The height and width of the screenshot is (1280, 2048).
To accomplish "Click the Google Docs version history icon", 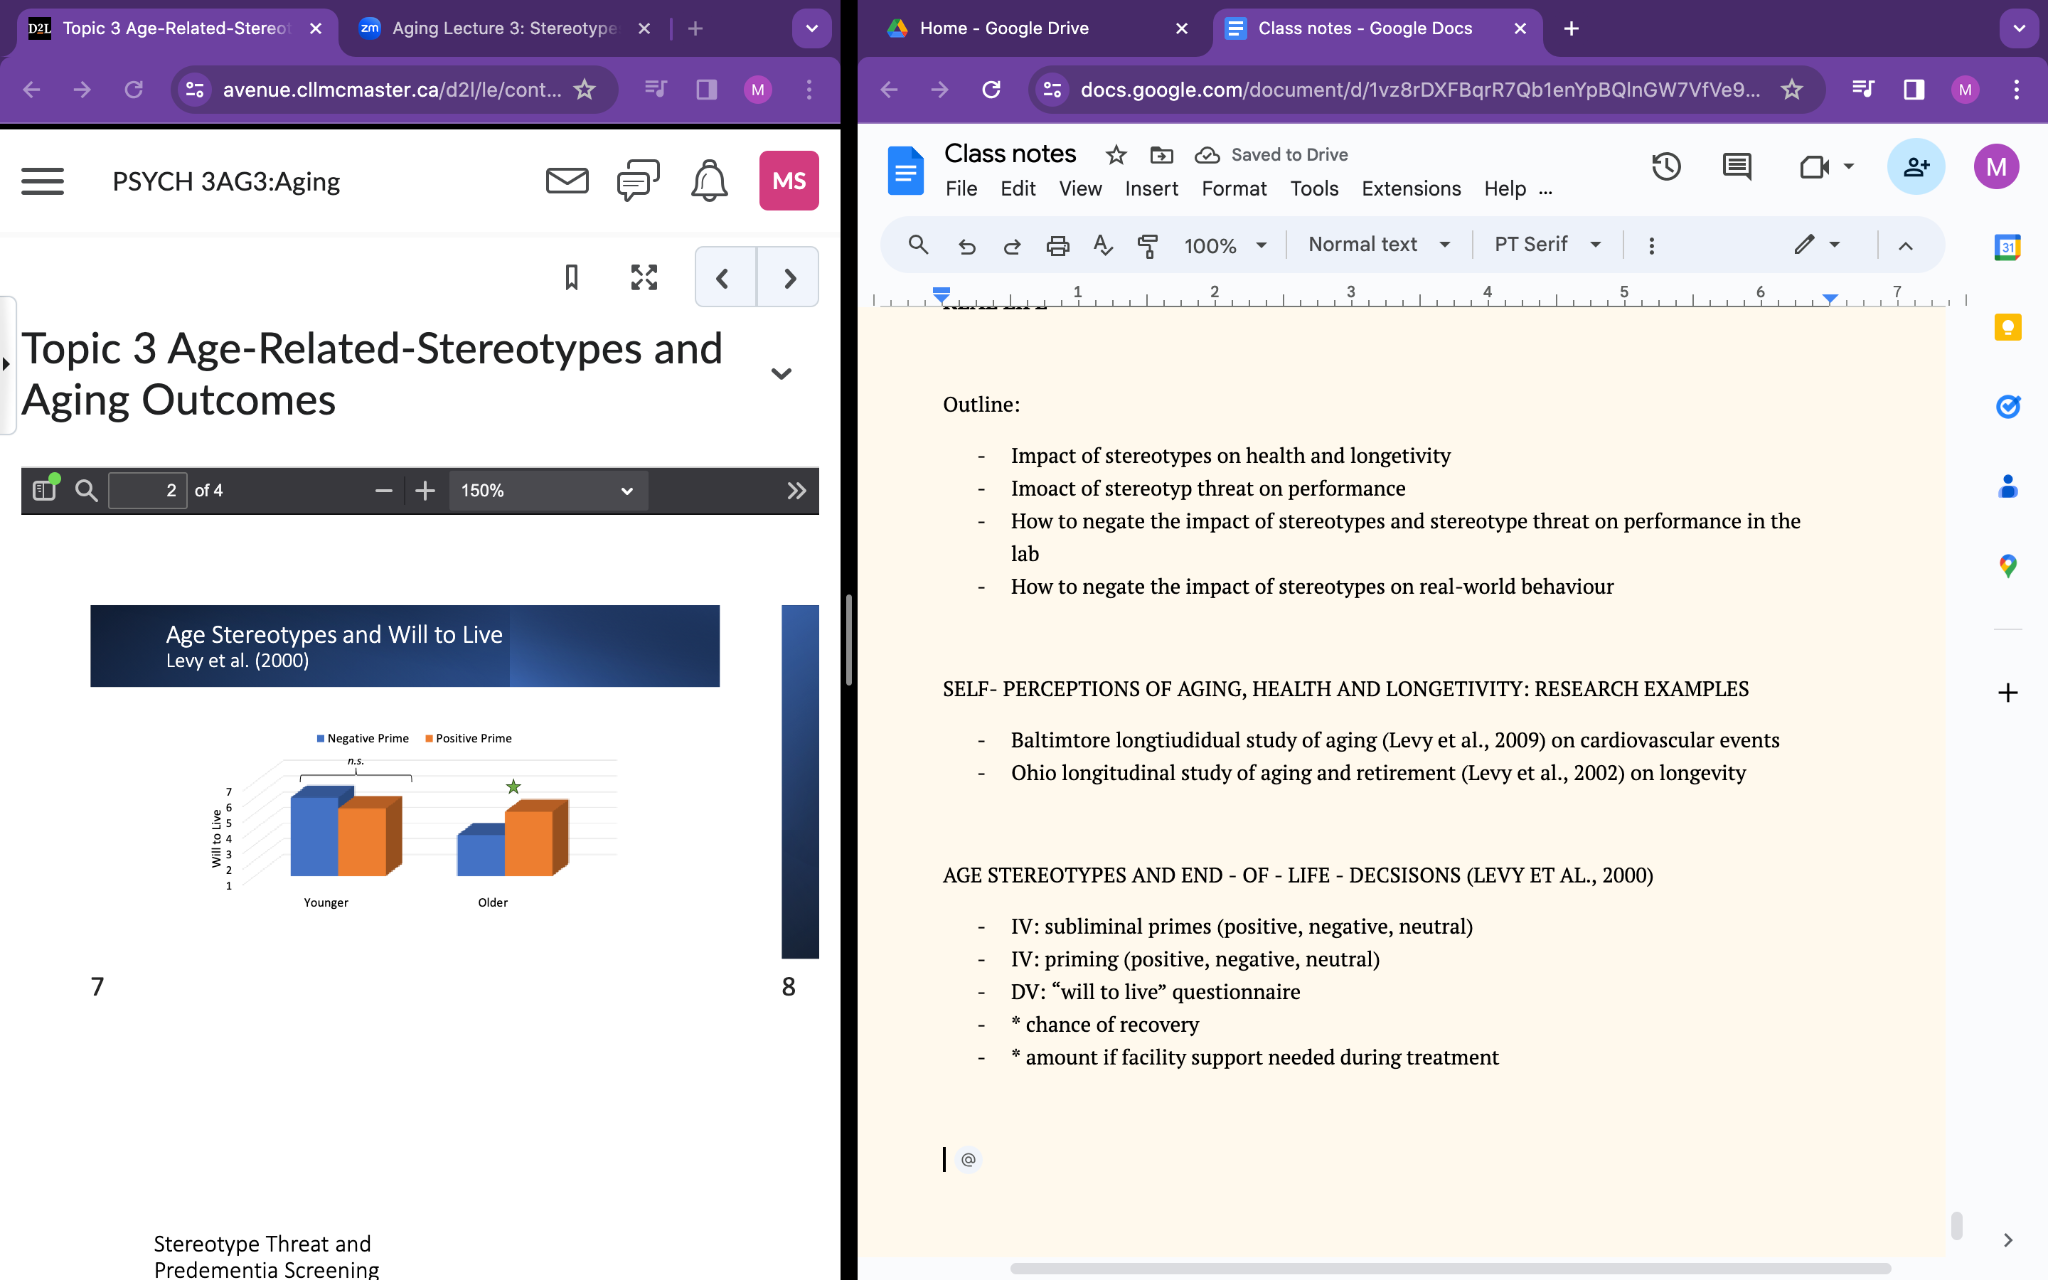I will [1665, 167].
